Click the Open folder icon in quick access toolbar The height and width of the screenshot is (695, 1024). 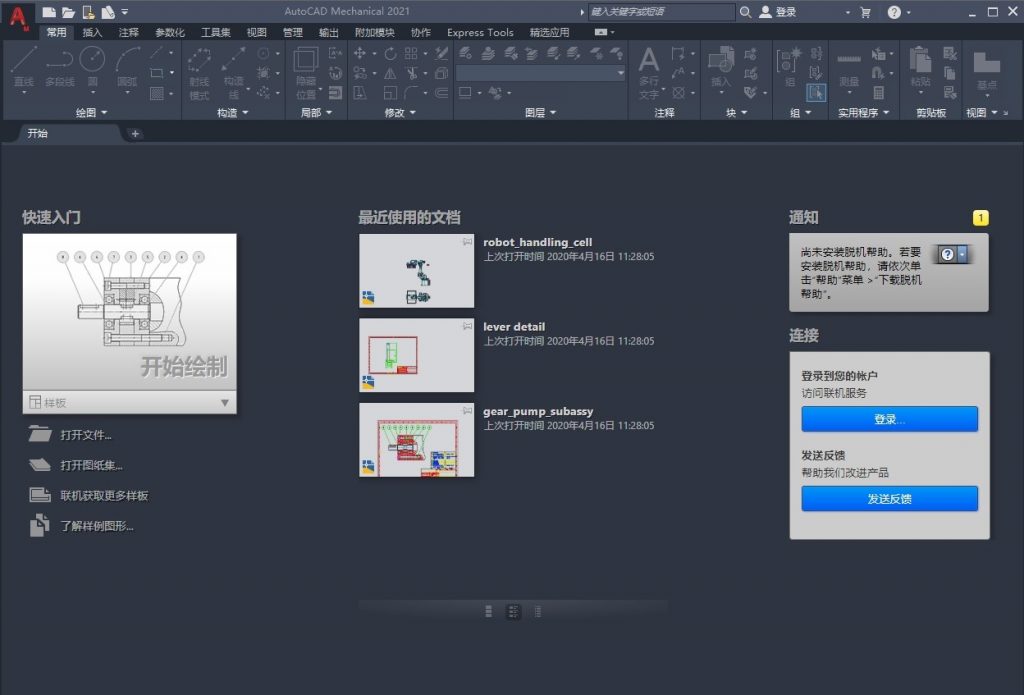tap(69, 12)
